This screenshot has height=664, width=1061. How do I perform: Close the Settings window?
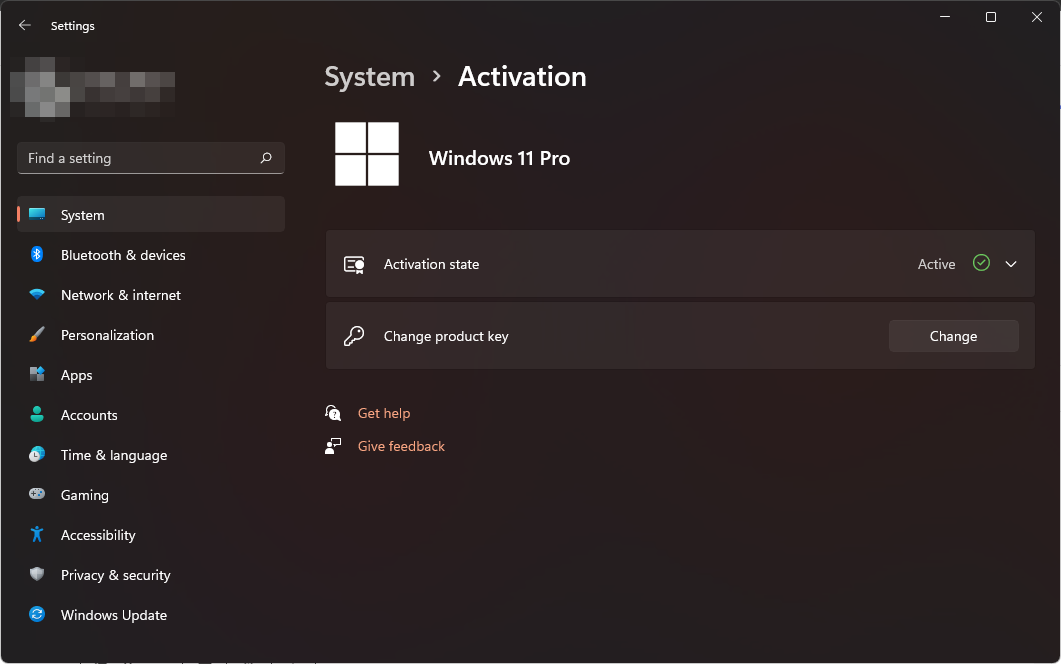click(1037, 17)
